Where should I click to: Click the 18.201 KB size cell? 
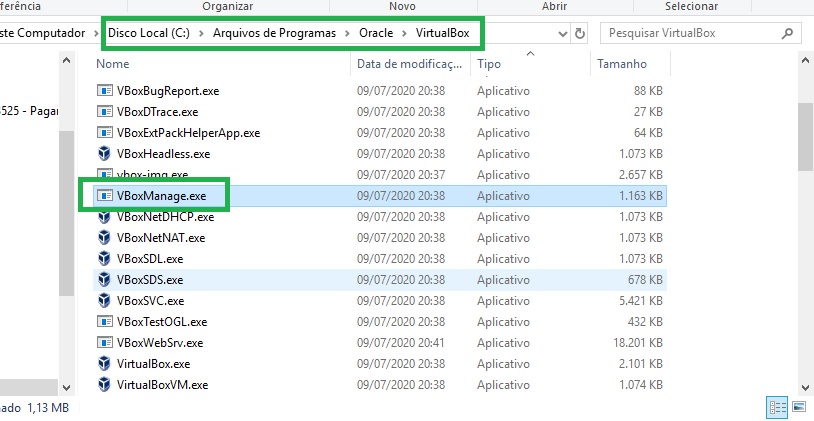coord(637,343)
